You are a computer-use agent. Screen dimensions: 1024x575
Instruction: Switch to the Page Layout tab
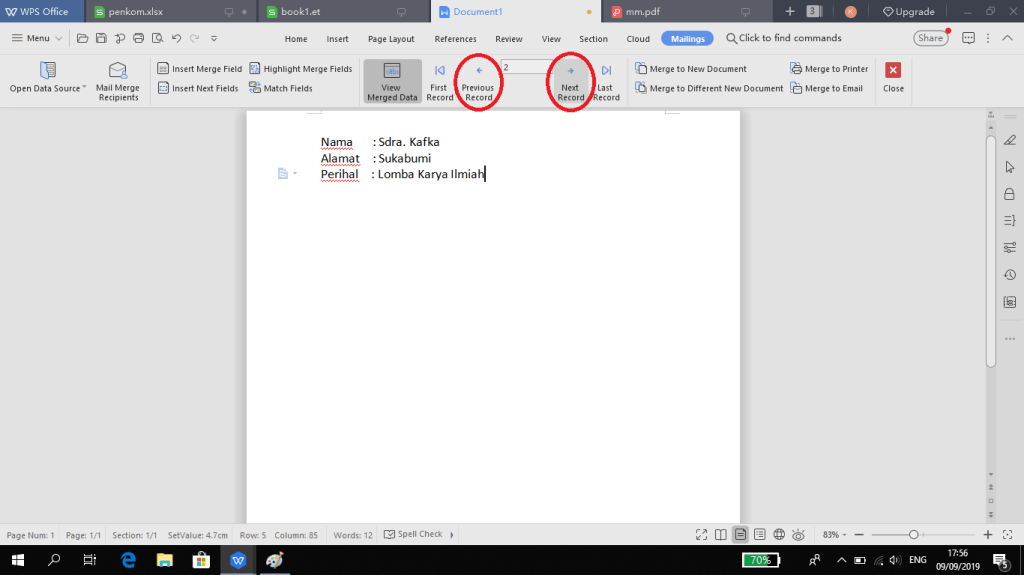tap(391, 39)
